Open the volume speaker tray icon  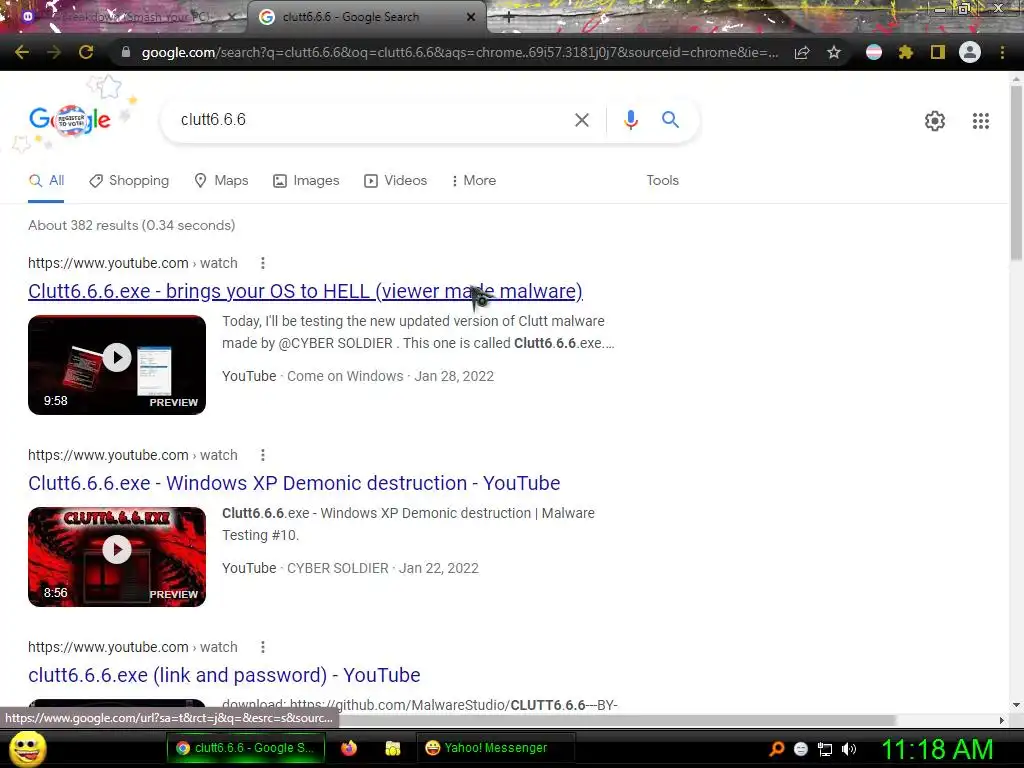coord(849,749)
